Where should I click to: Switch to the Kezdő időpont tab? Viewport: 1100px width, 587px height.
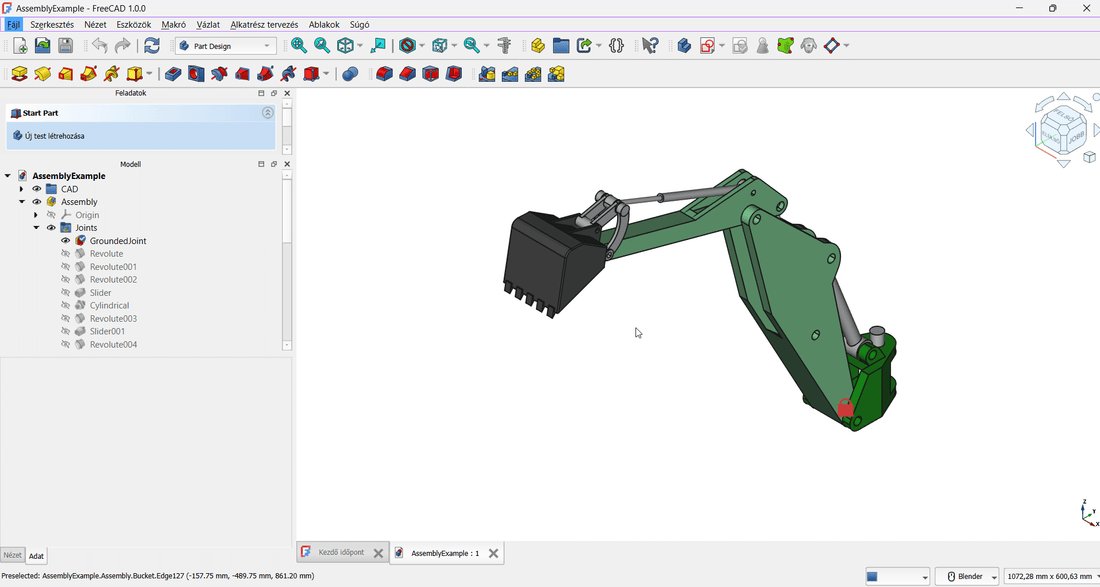341,553
